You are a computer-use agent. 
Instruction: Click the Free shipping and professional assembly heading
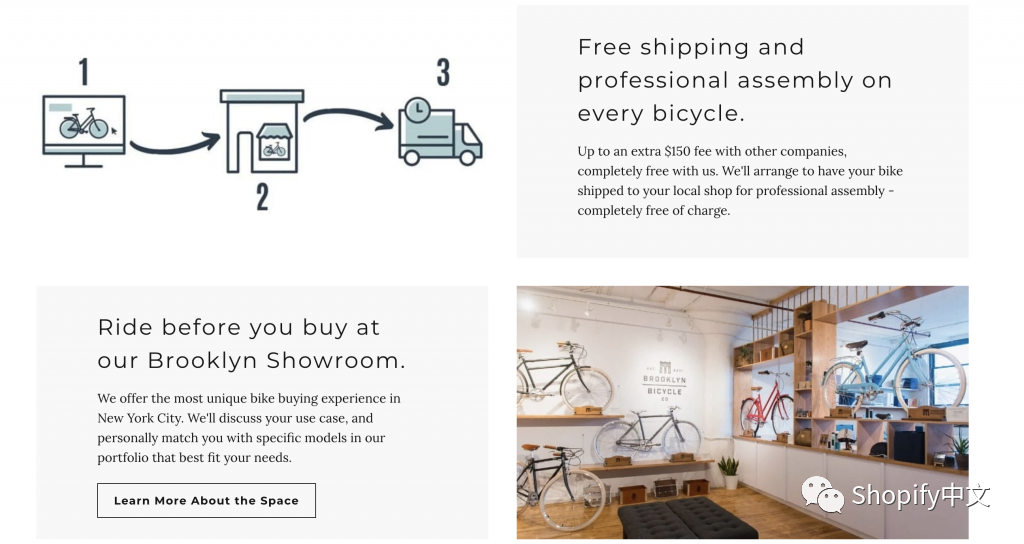[x=734, y=80]
